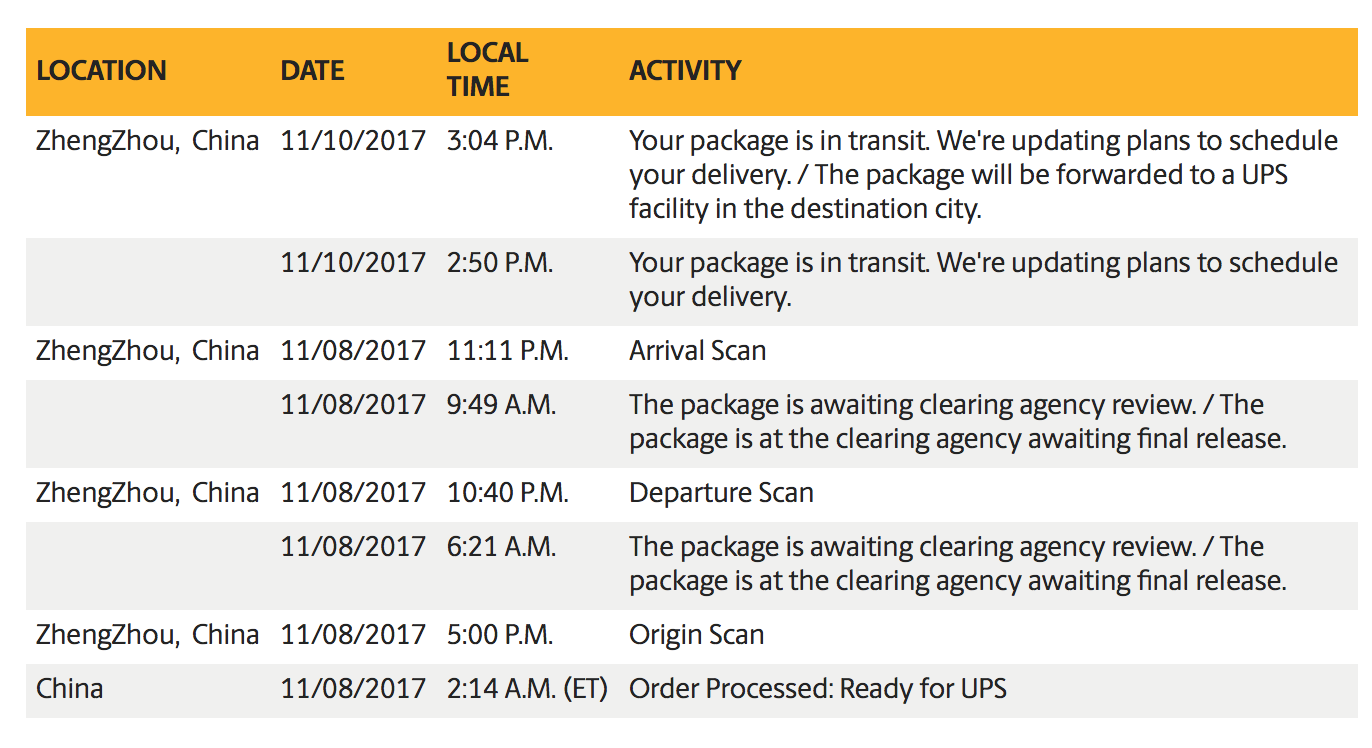Click the date in the Origin Scan row

tap(353, 635)
